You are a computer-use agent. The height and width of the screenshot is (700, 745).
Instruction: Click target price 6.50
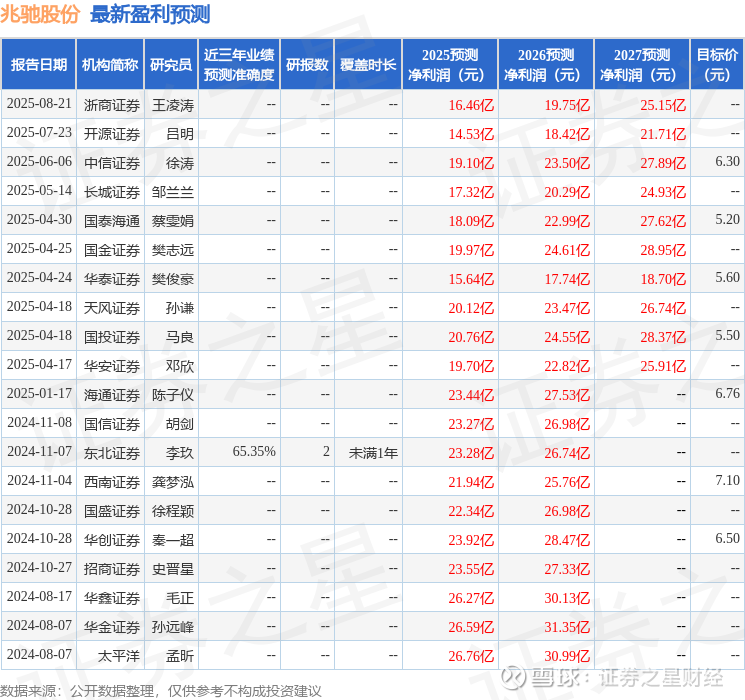click(727, 538)
